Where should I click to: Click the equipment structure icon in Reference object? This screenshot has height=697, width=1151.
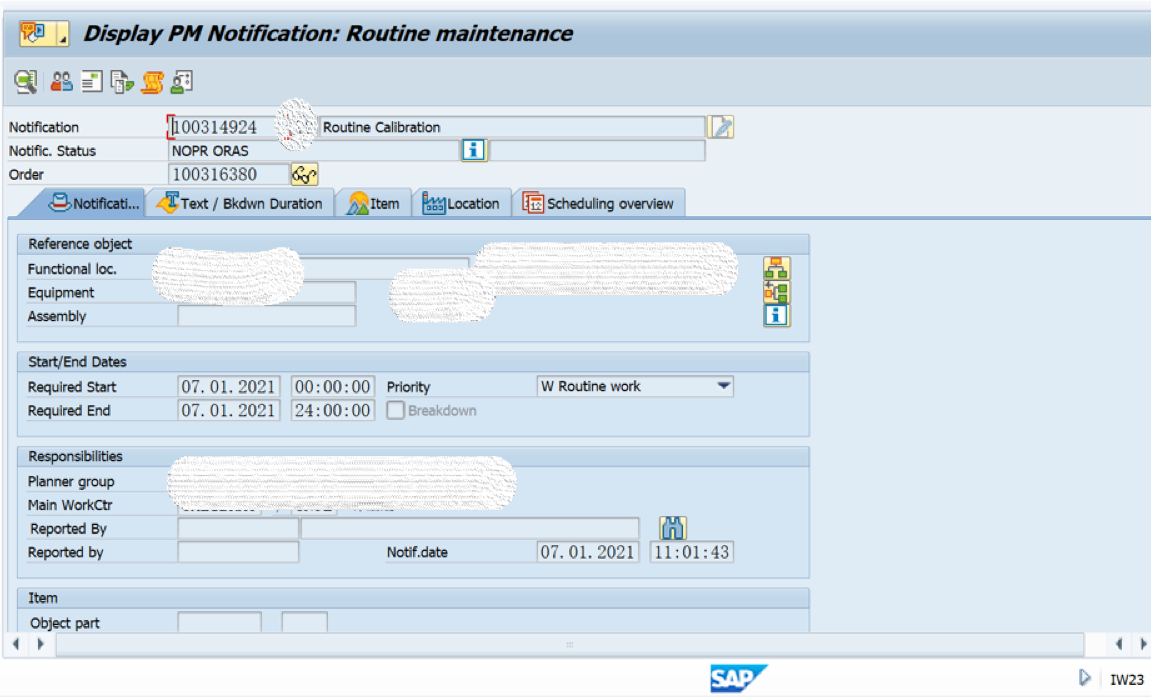(x=776, y=292)
